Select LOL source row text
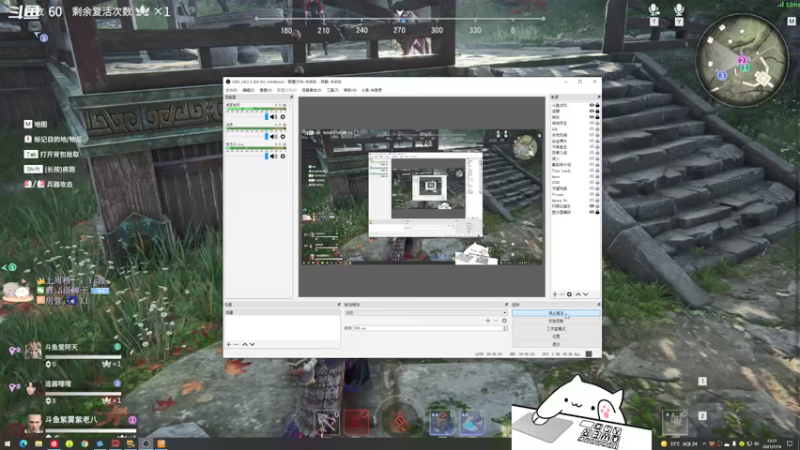 (555, 129)
